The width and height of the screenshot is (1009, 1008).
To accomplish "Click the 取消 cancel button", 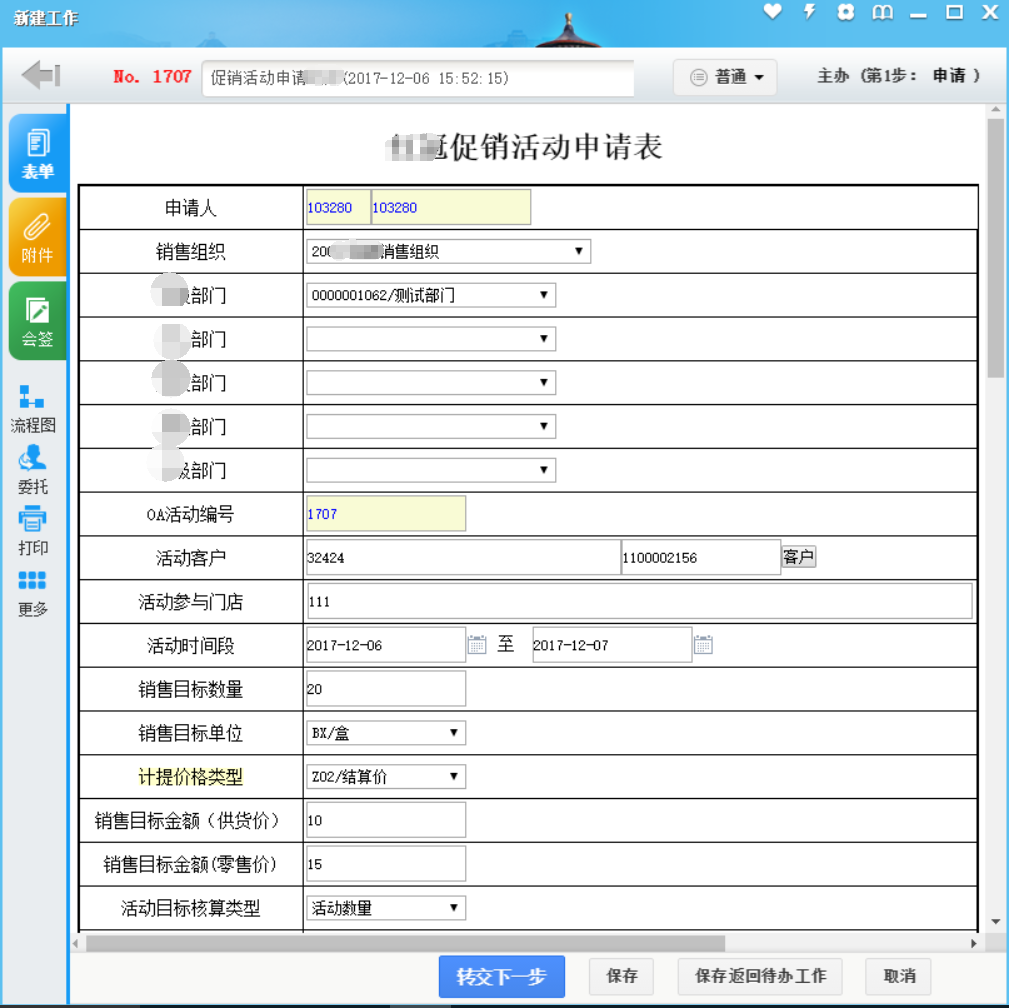I will pyautogui.click(x=898, y=976).
